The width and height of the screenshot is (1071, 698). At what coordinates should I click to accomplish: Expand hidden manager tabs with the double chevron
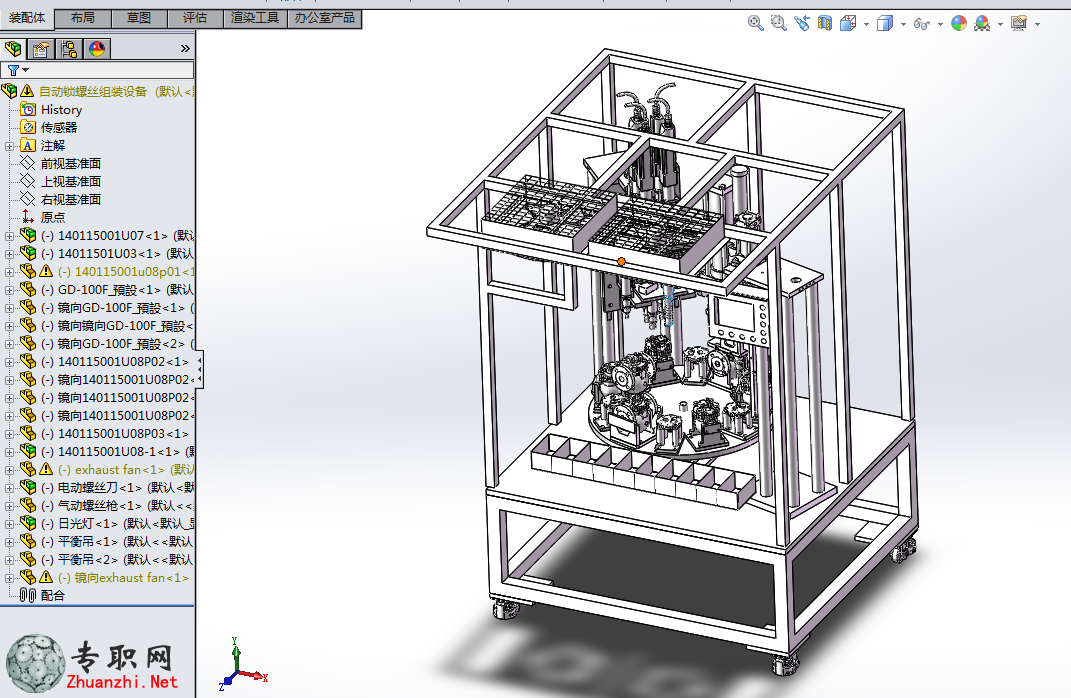tap(185, 48)
